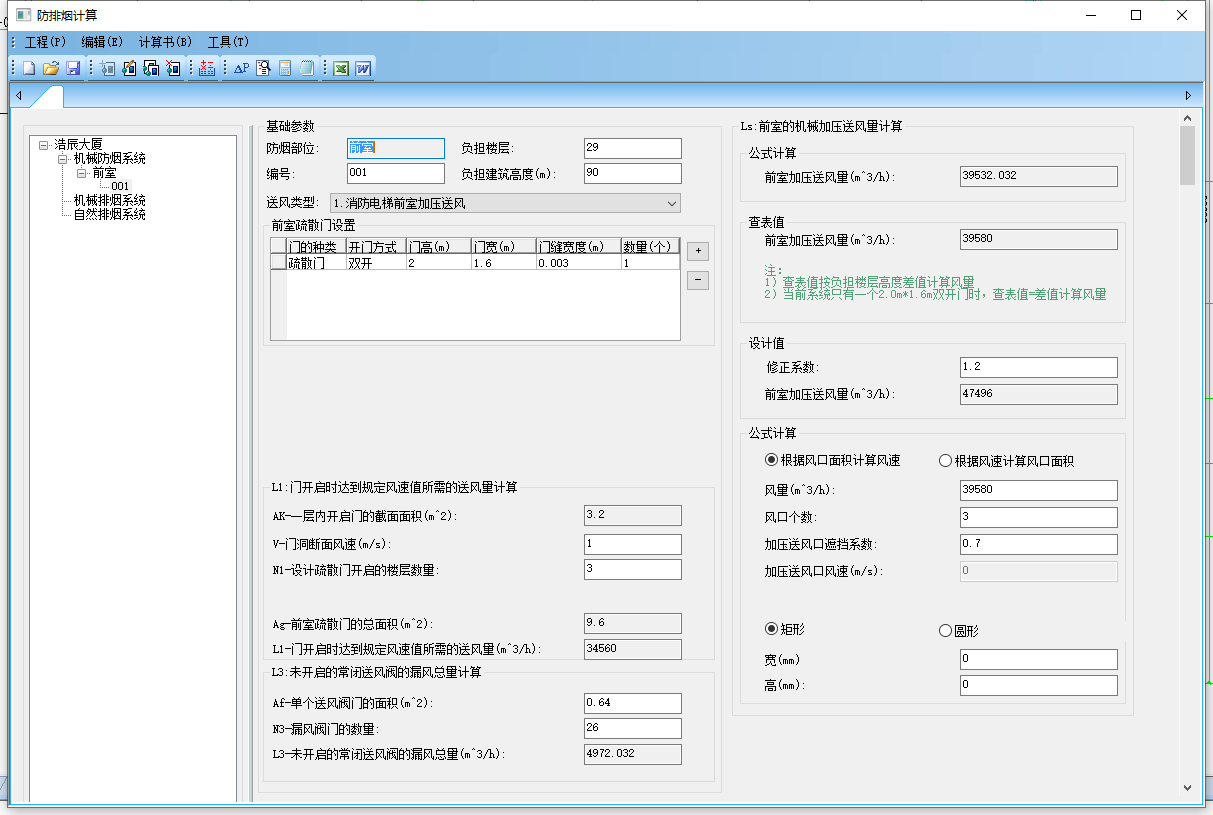Choose the 圆形 duct shape option

pyautogui.click(x=945, y=630)
